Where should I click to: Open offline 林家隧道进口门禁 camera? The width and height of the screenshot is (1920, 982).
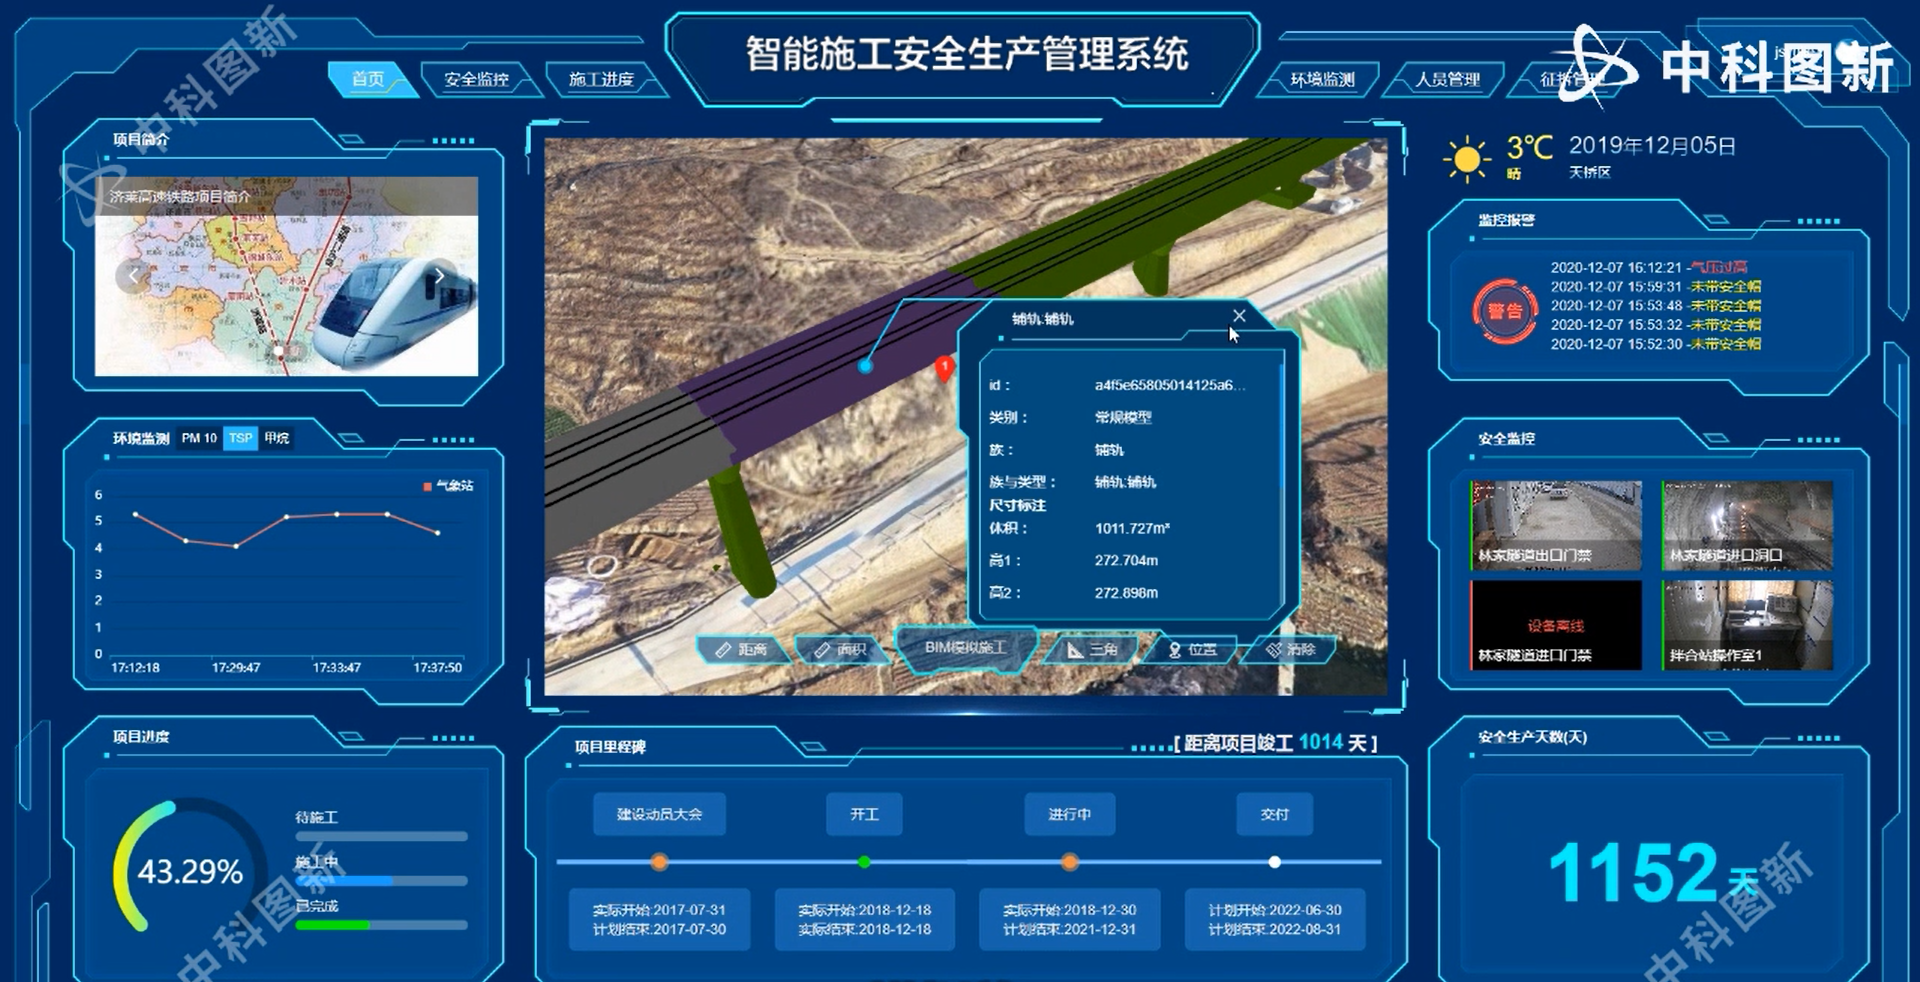click(1556, 625)
